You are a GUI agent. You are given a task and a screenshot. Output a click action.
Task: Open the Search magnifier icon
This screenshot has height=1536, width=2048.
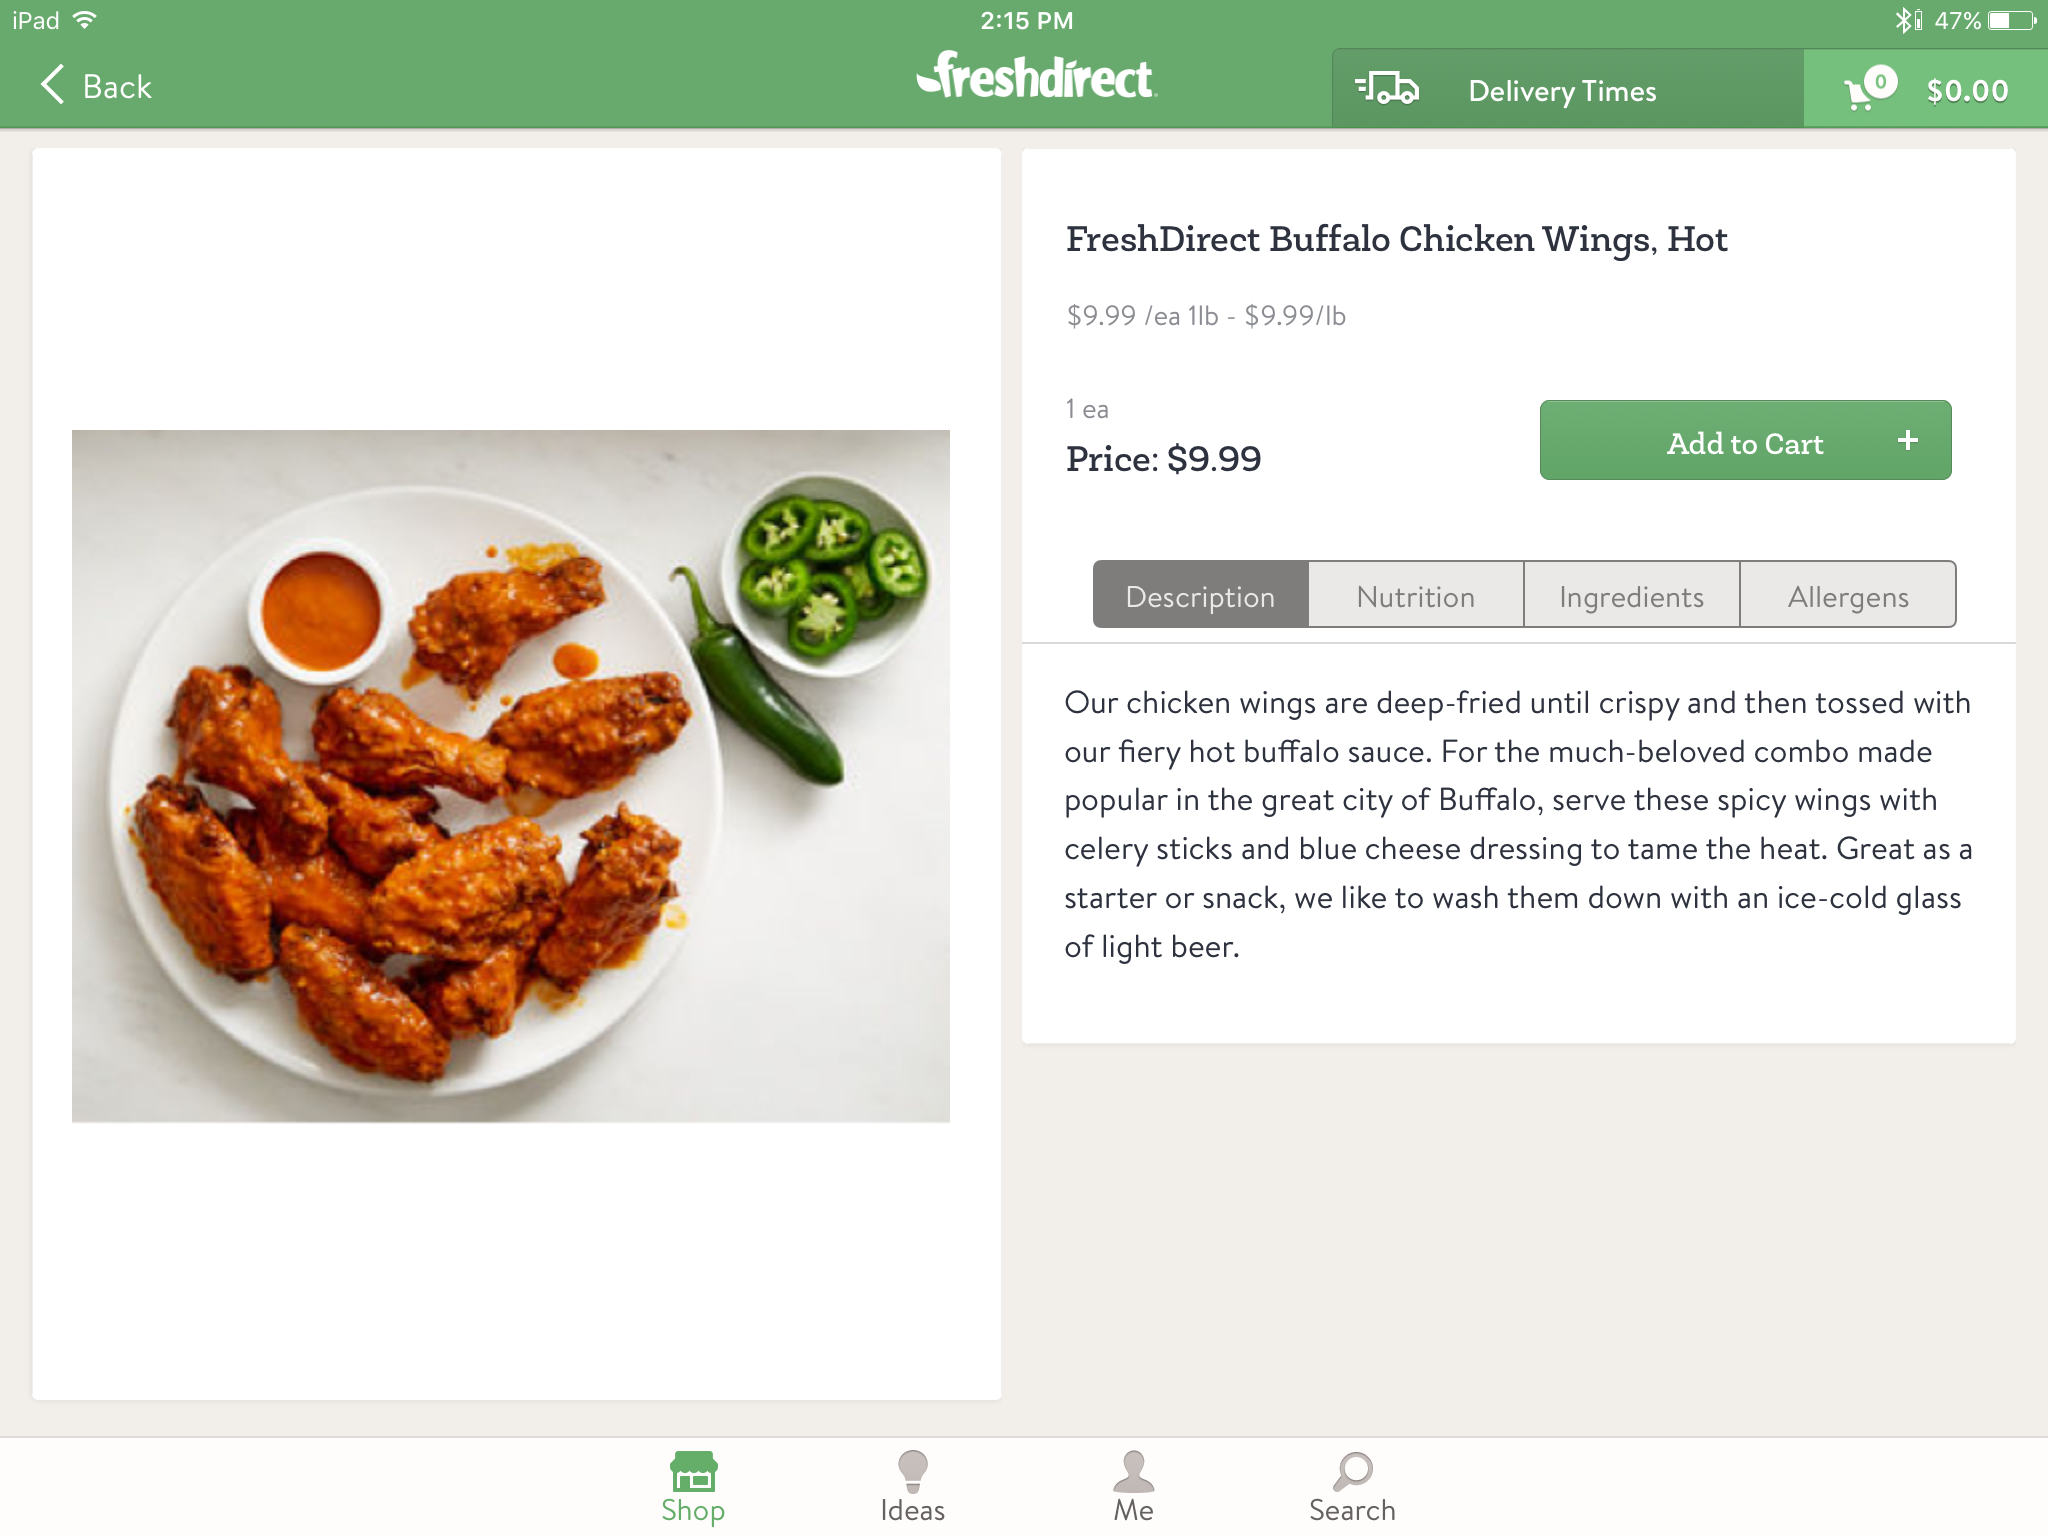point(1352,1472)
